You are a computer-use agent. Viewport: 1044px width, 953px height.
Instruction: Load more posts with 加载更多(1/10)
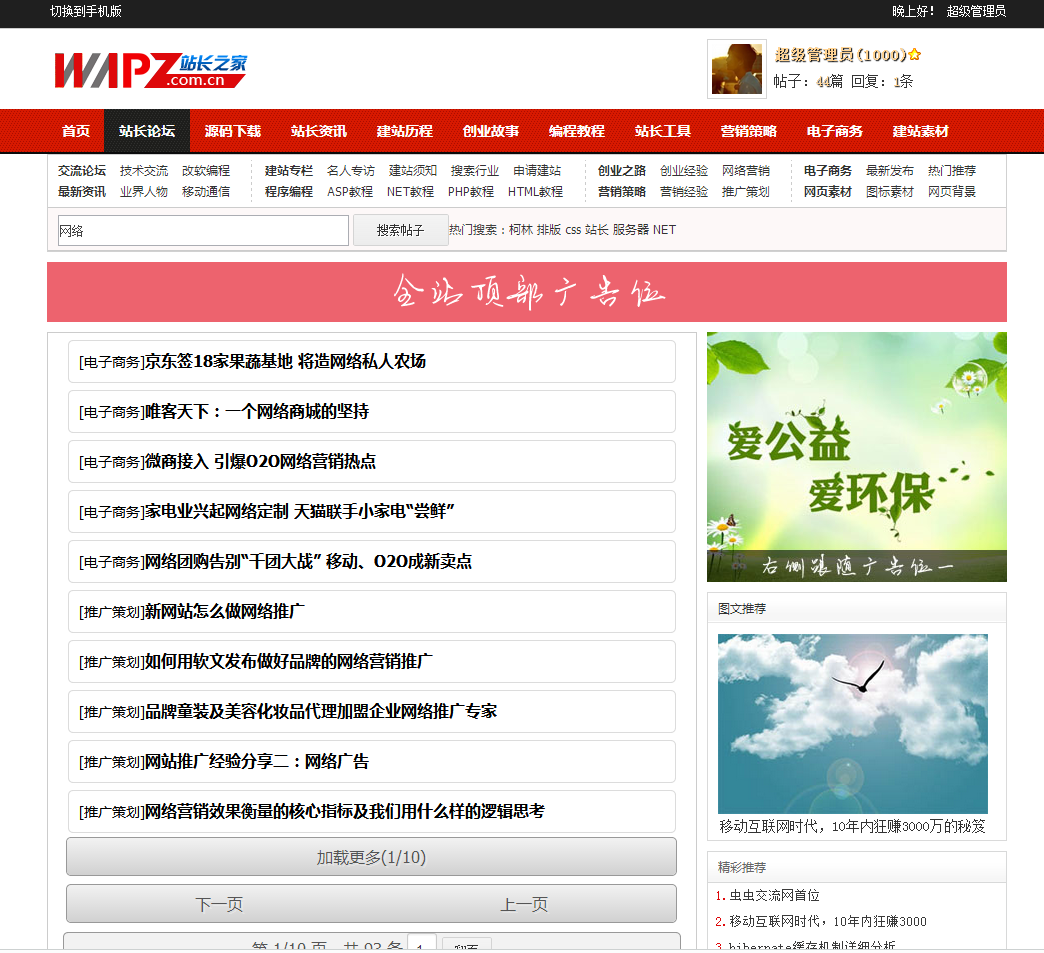371,857
